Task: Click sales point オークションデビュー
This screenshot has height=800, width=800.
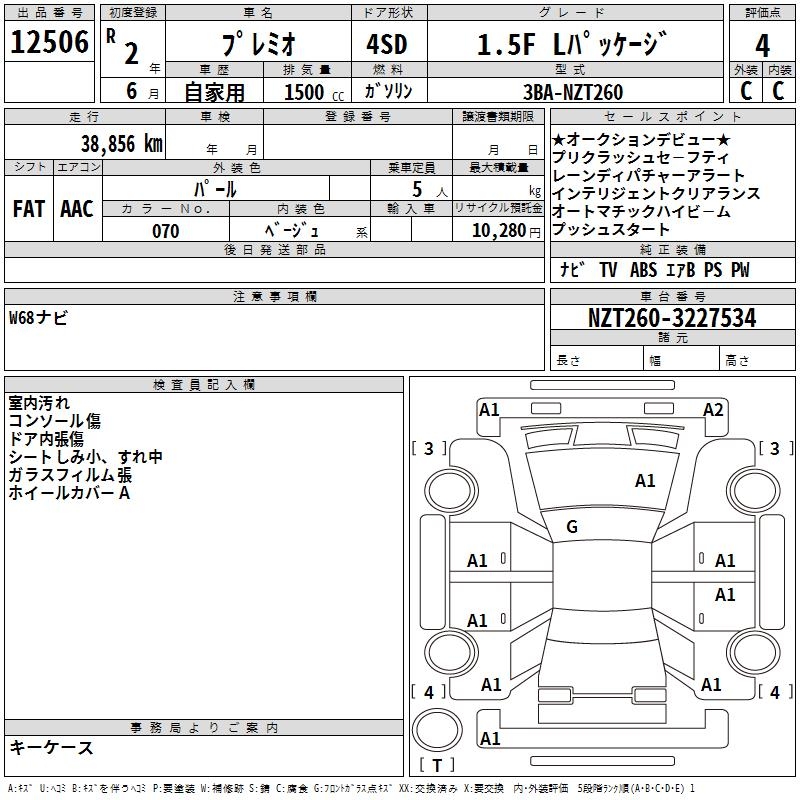Action: [x=641, y=139]
